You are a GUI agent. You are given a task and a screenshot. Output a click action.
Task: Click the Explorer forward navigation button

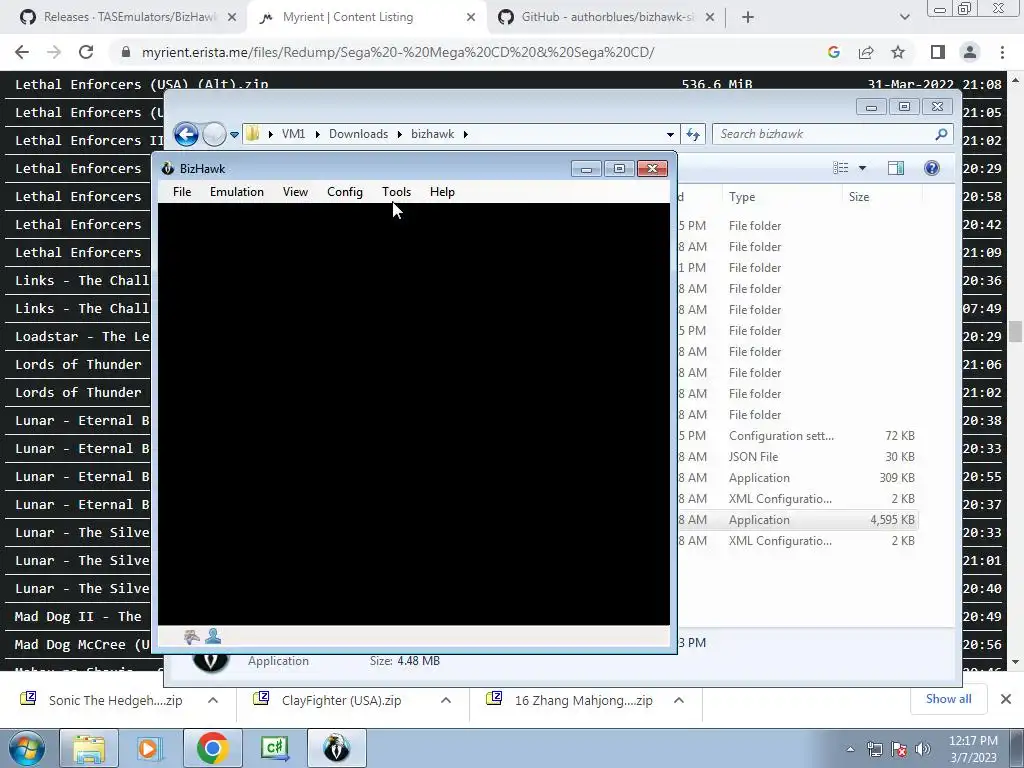(x=214, y=135)
